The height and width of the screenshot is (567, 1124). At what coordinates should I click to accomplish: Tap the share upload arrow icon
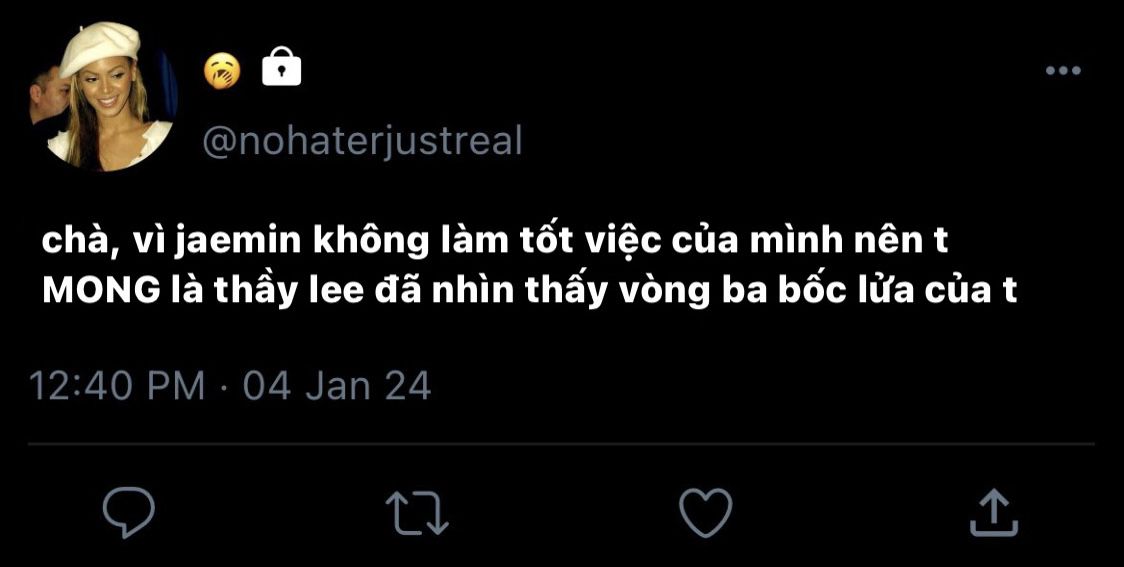click(994, 512)
